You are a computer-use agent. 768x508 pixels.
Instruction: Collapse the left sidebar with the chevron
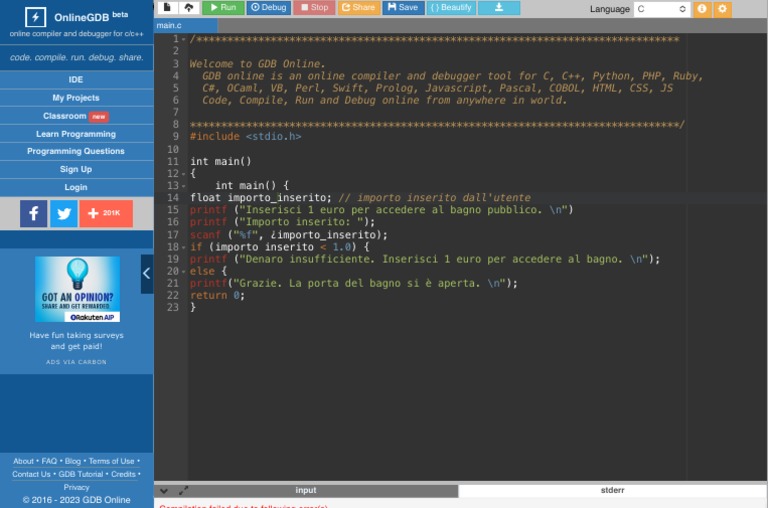click(146, 273)
